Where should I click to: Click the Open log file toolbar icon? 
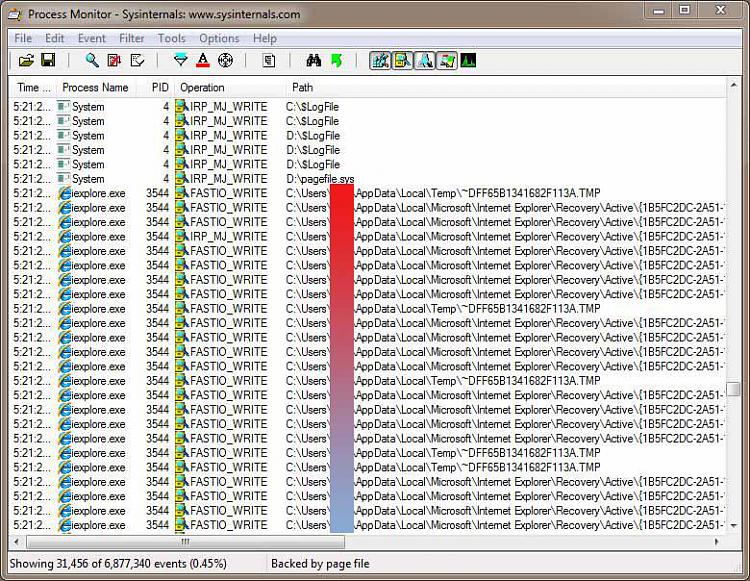tap(26, 61)
